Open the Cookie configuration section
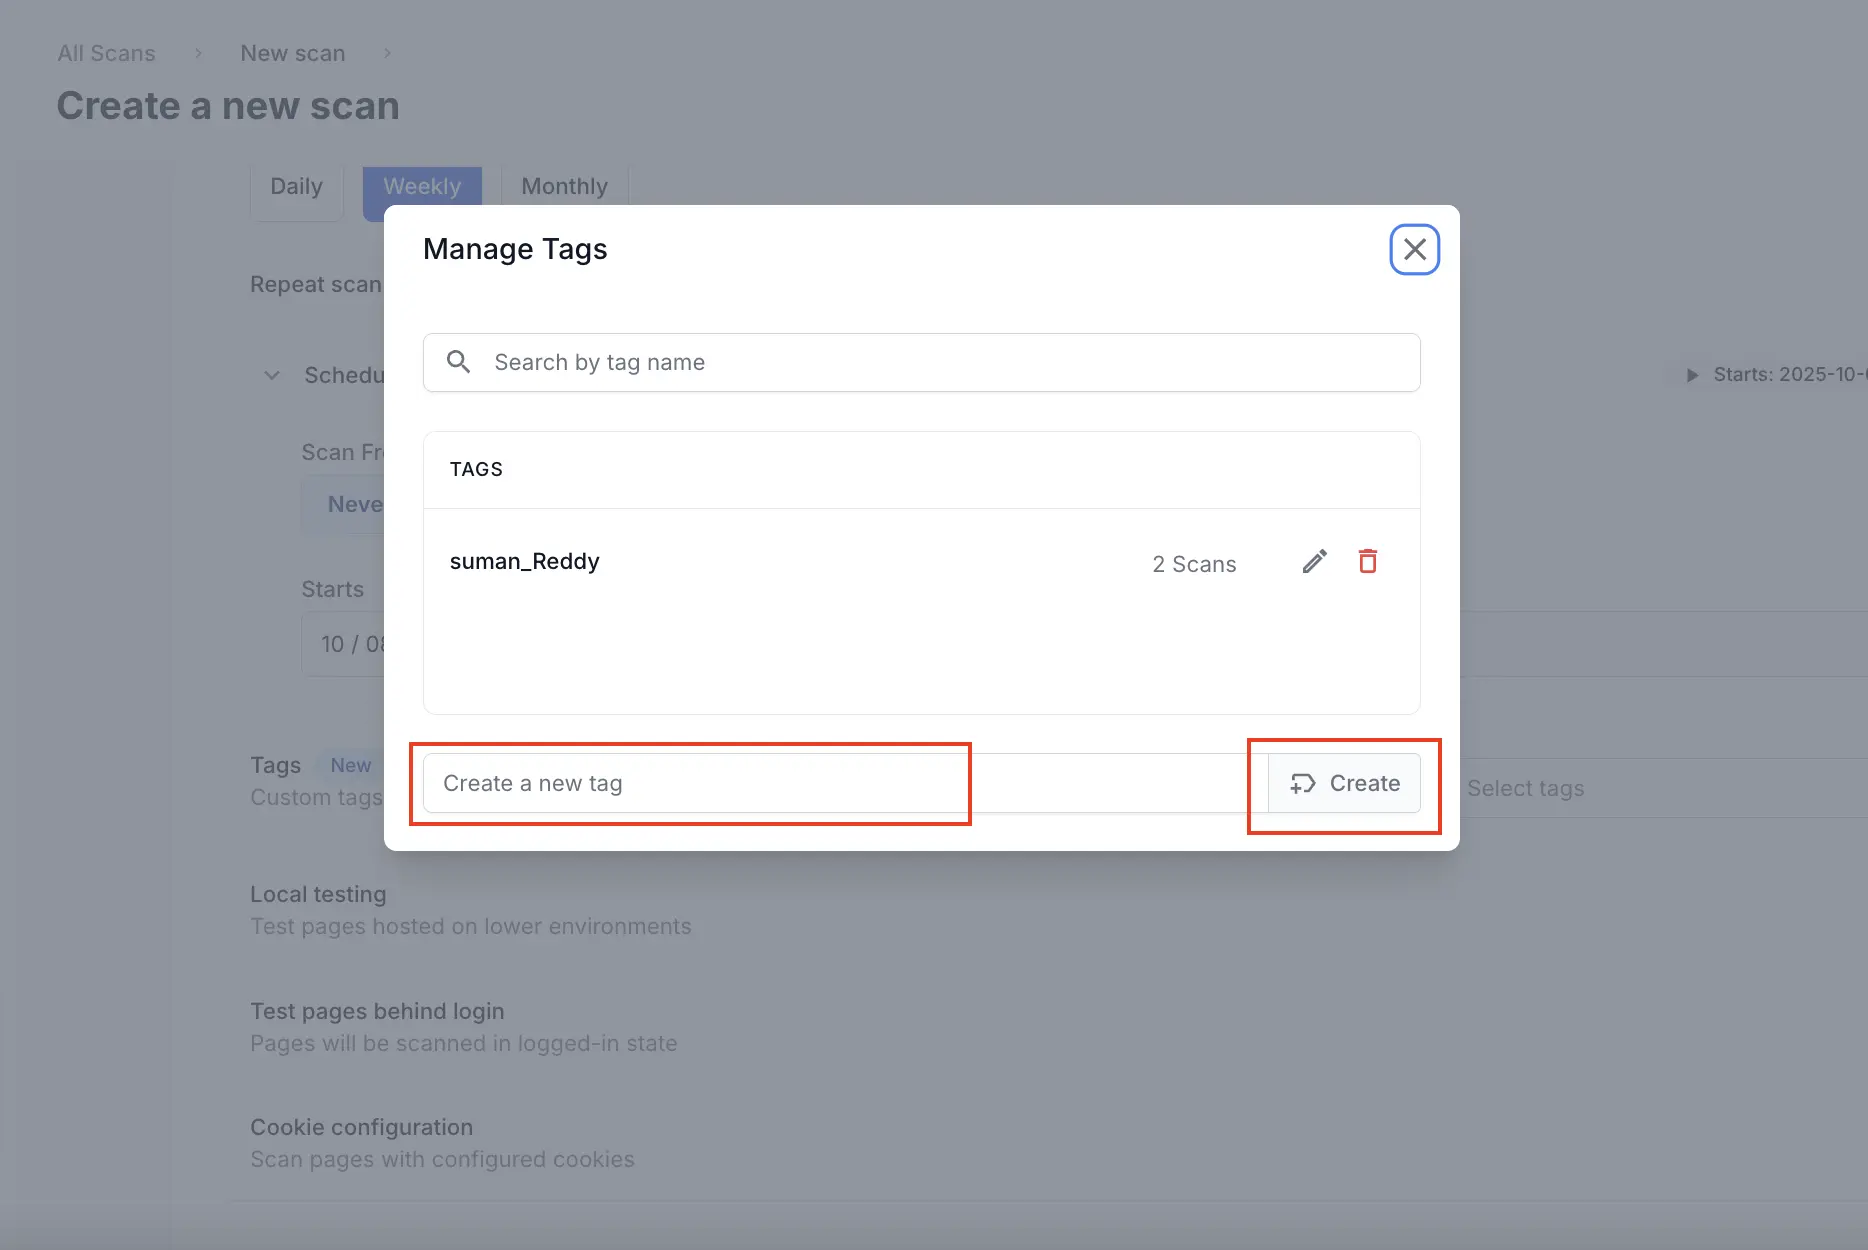Screen dimensions: 1868x1250 (x=361, y=1127)
